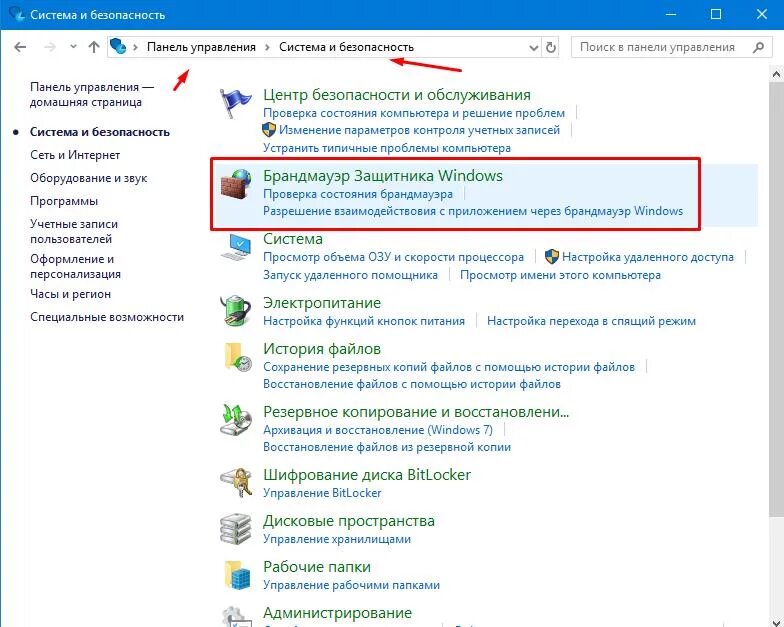Click Сохранение резервных копий файлов link

click(449, 367)
